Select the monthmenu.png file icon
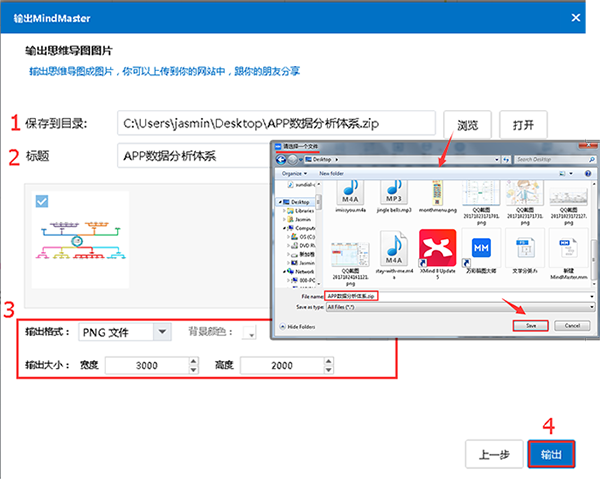The height and width of the screenshot is (482, 600). tap(438, 190)
